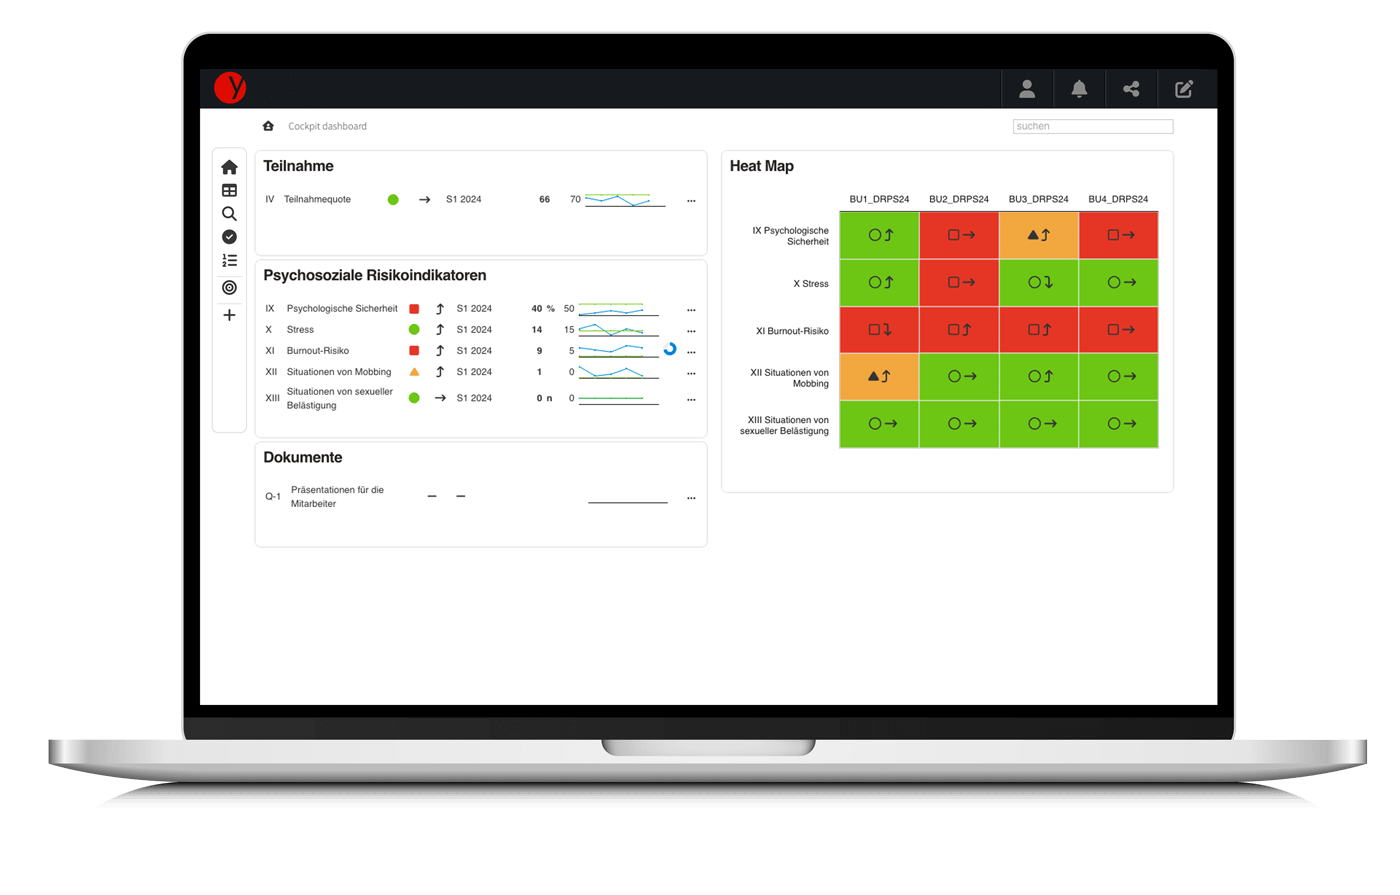Click the orange Mobbing status triangle

(414, 372)
